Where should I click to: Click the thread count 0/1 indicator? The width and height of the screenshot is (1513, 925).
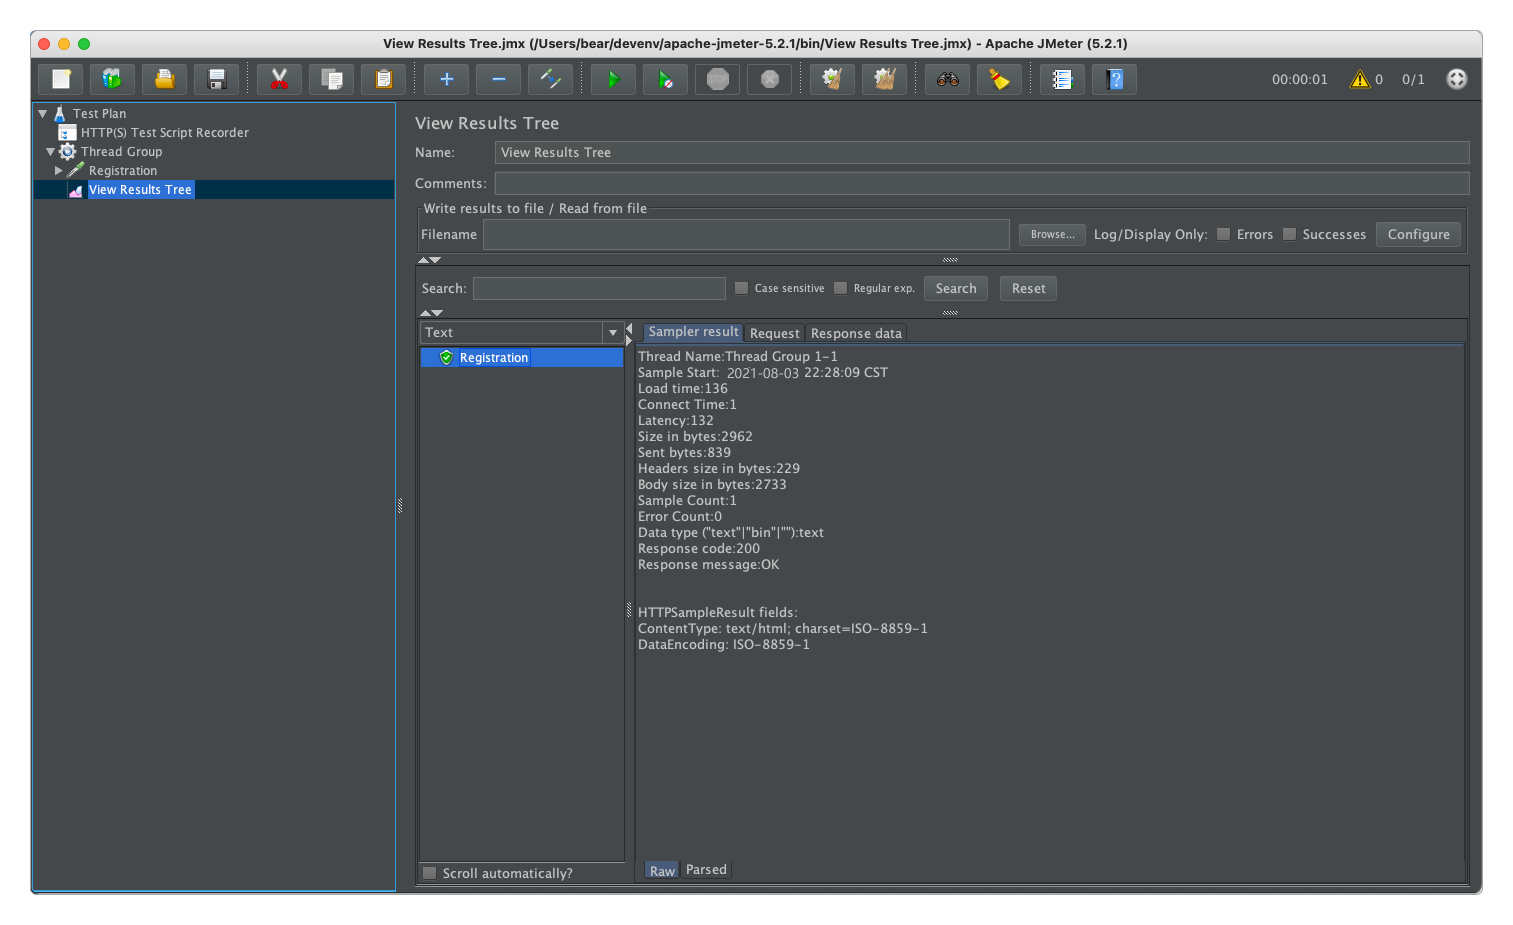click(1413, 79)
